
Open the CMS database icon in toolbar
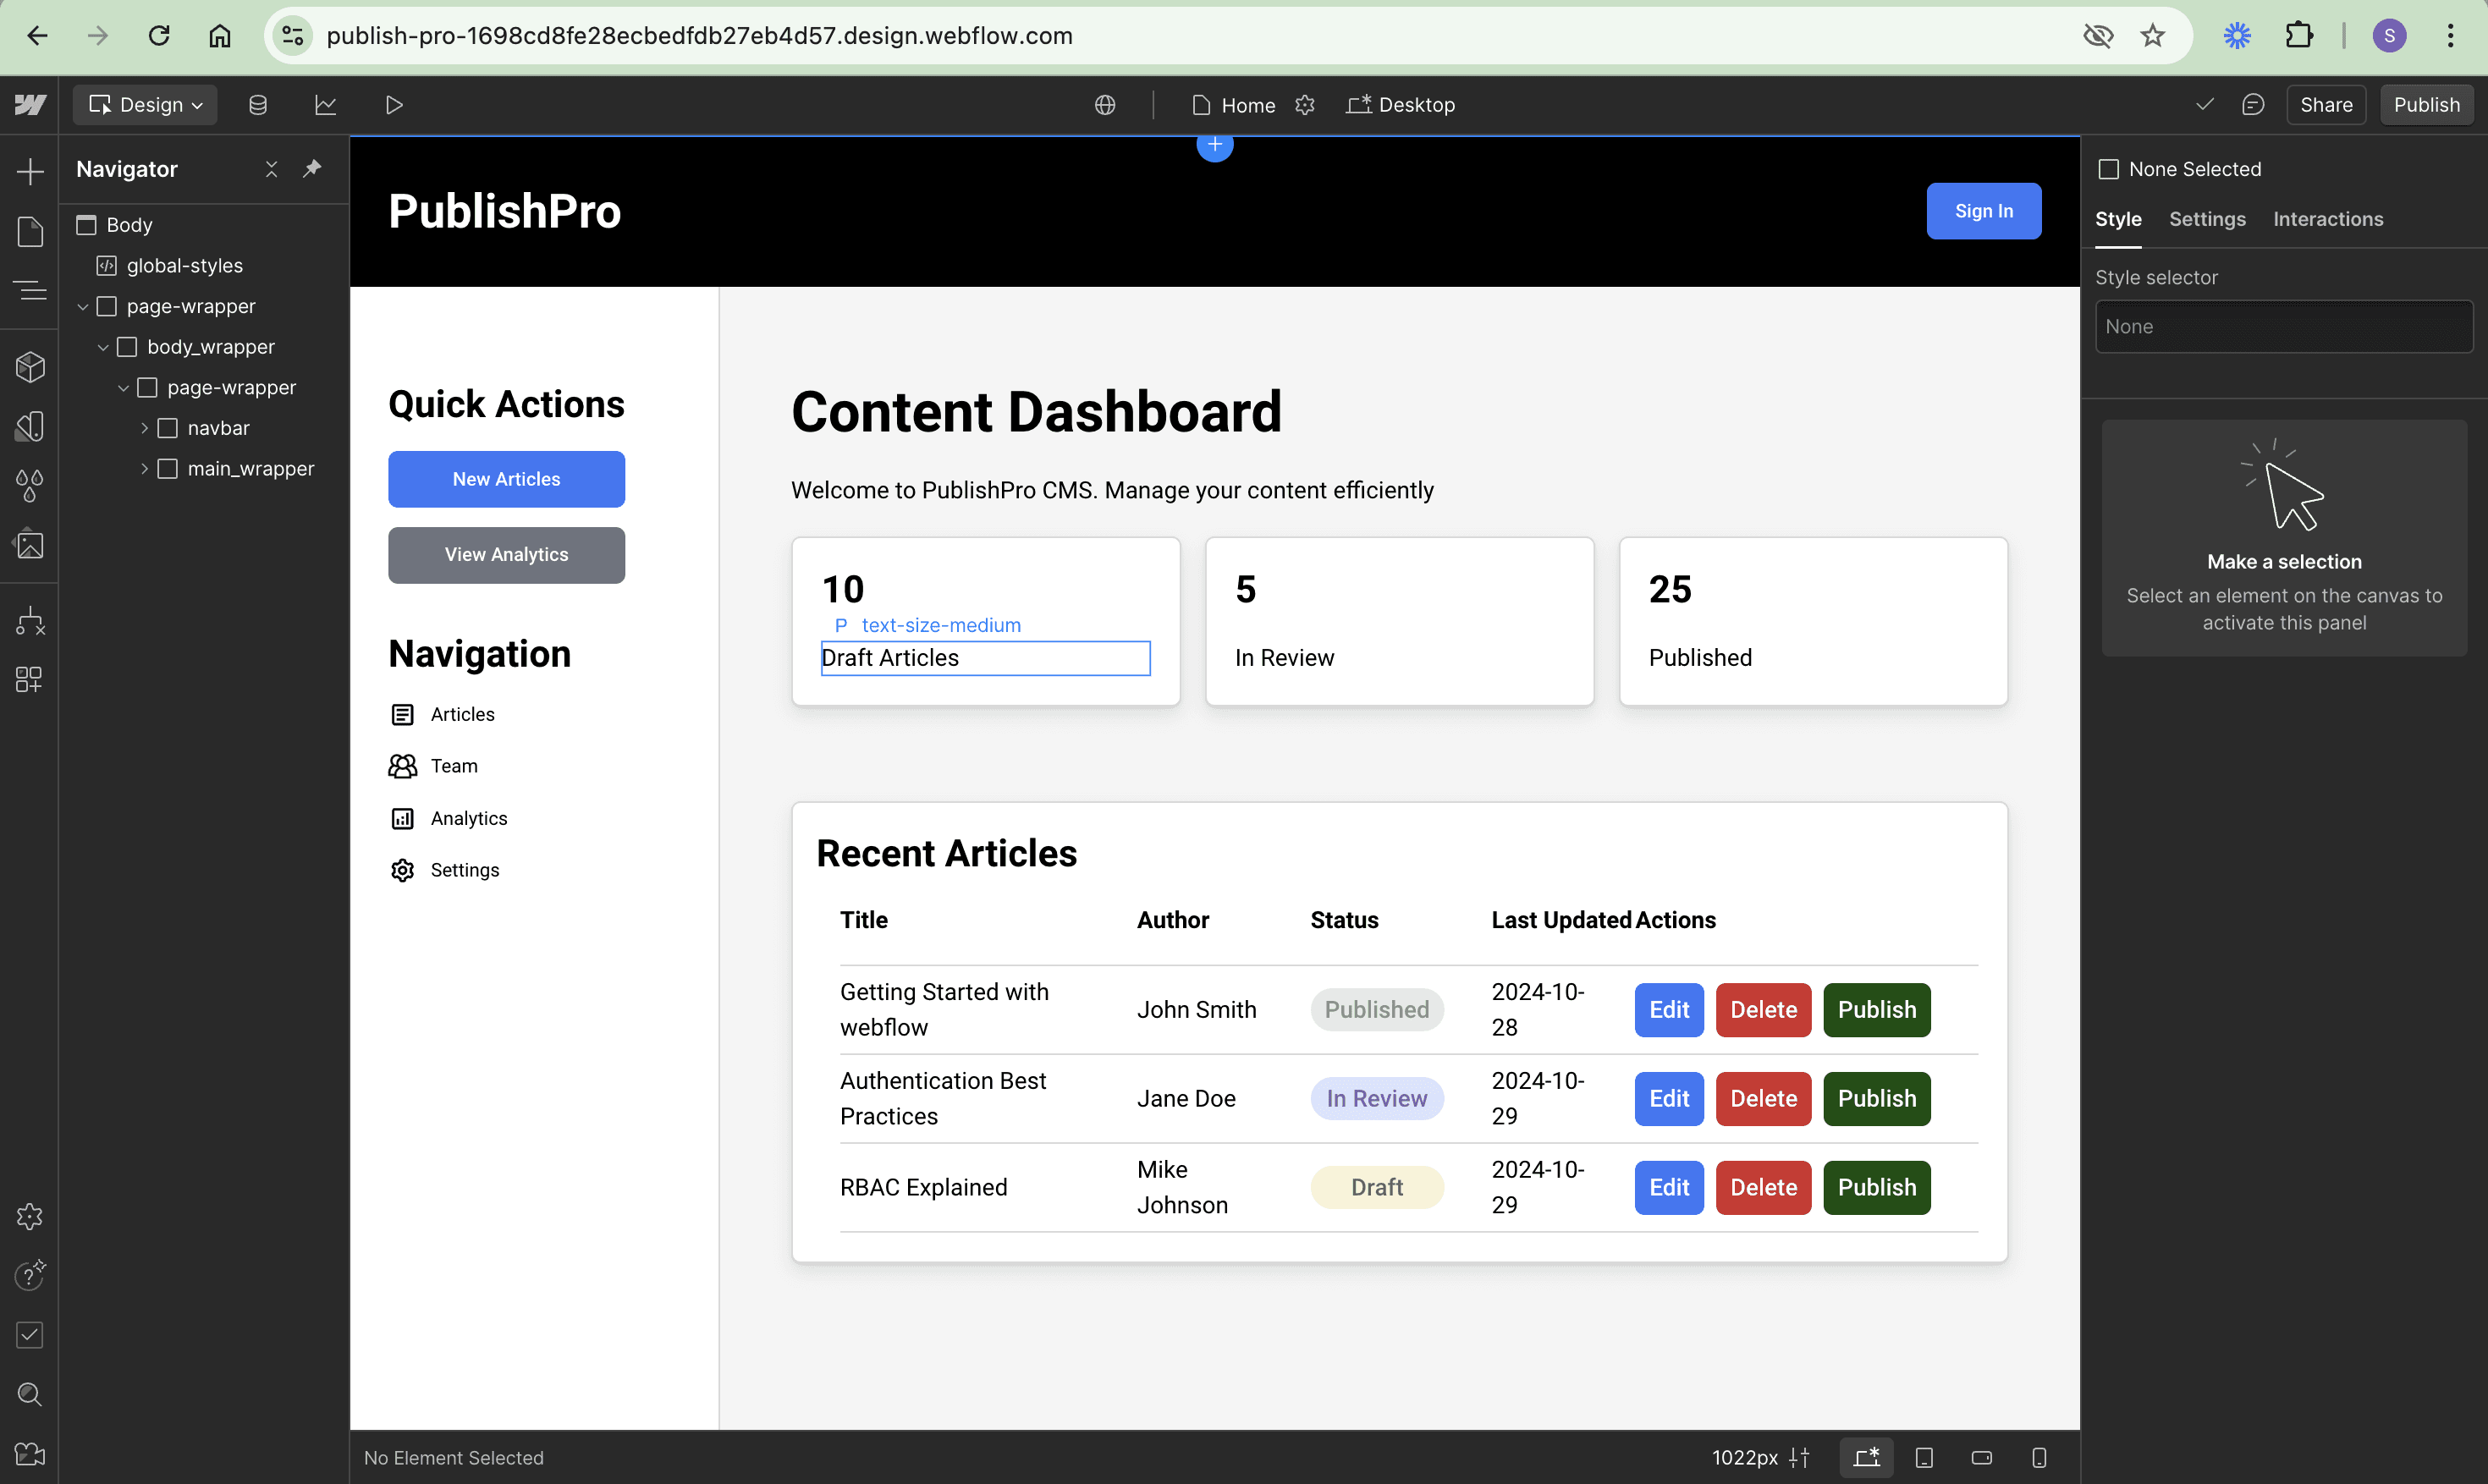pyautogui.click(x=258, y=105)
